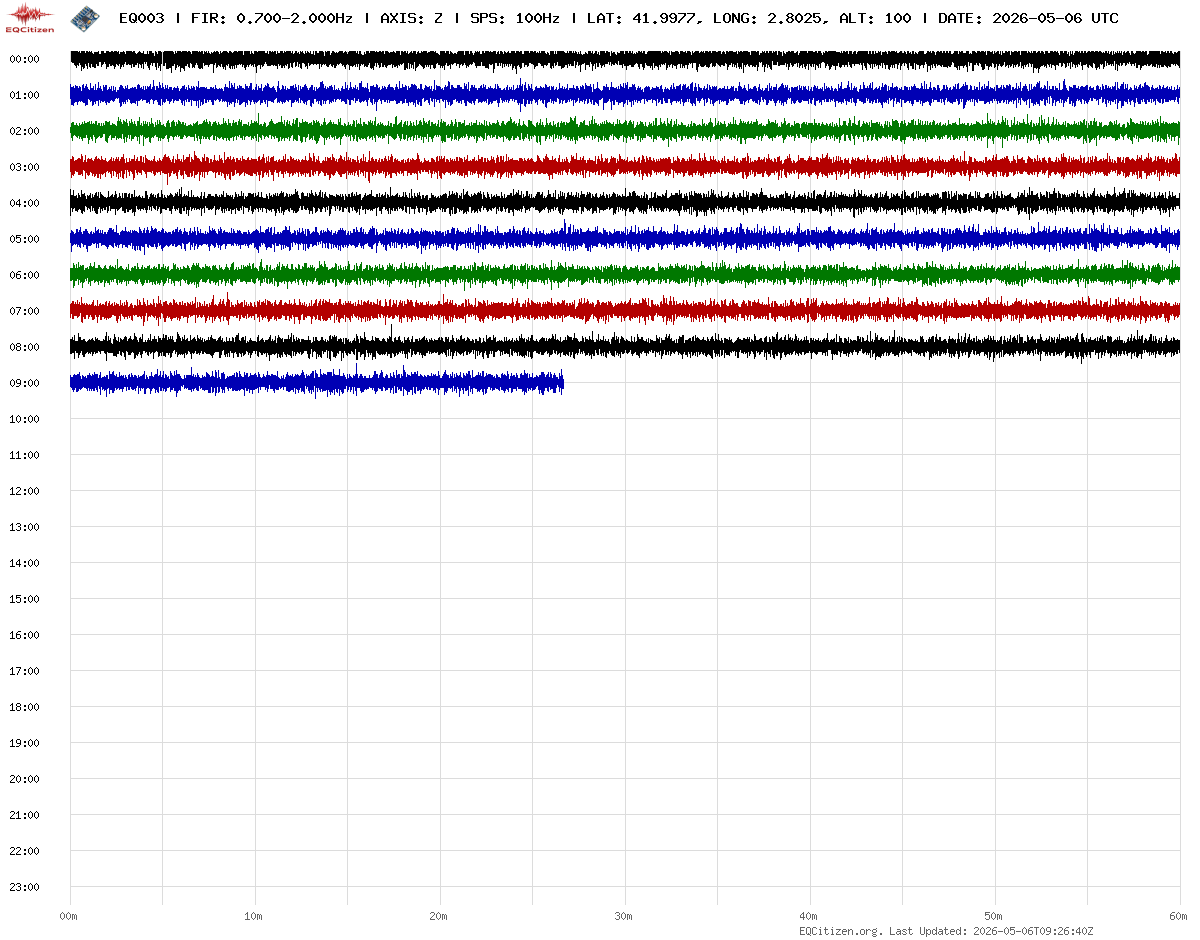Image resolution: width=1200 pixels, height=940 pixels.
Task: Click the 10m time axis marker
Action: pos(254,916)
